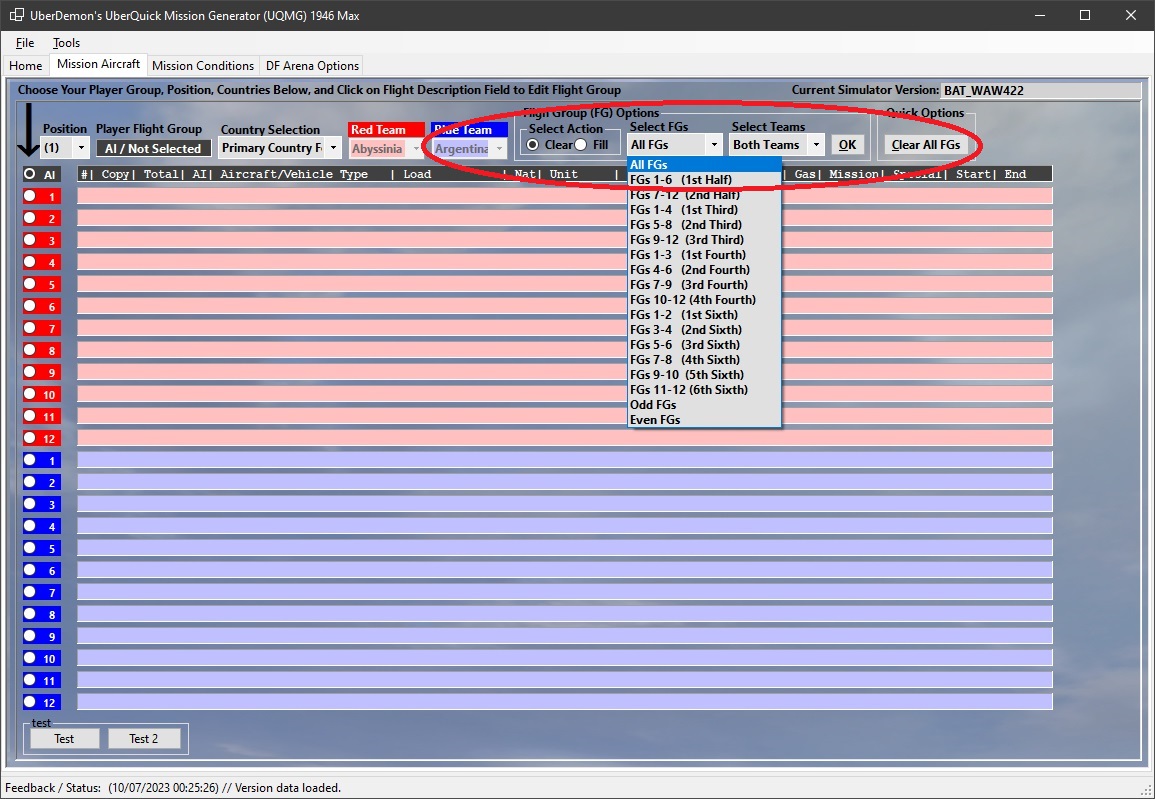Collapse the Select FGs combo box arrow
The height and width of the screenshot is (799, 1155).
tap(714, 145)
